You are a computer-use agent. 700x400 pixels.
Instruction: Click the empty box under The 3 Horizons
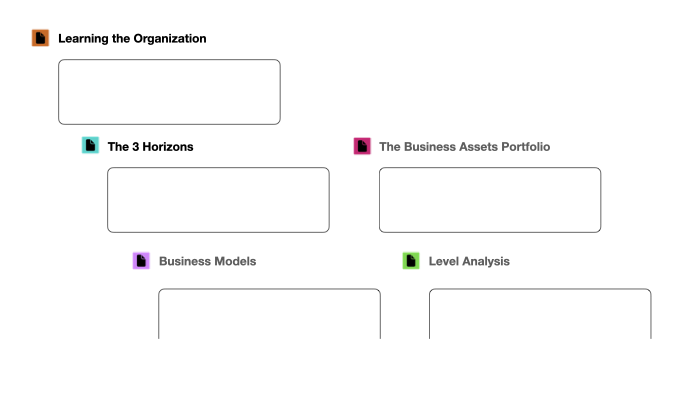point(218,200)
